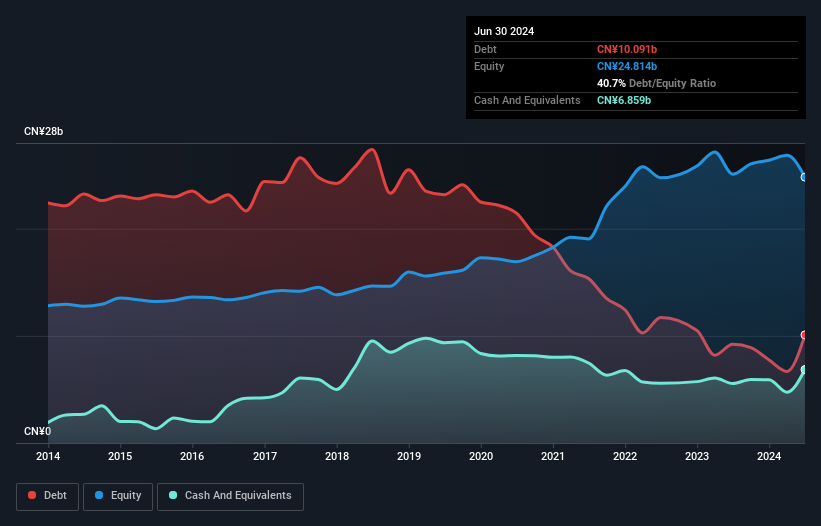
Task: Click the CN¥0 y-axis label
Action: (37, 431)
